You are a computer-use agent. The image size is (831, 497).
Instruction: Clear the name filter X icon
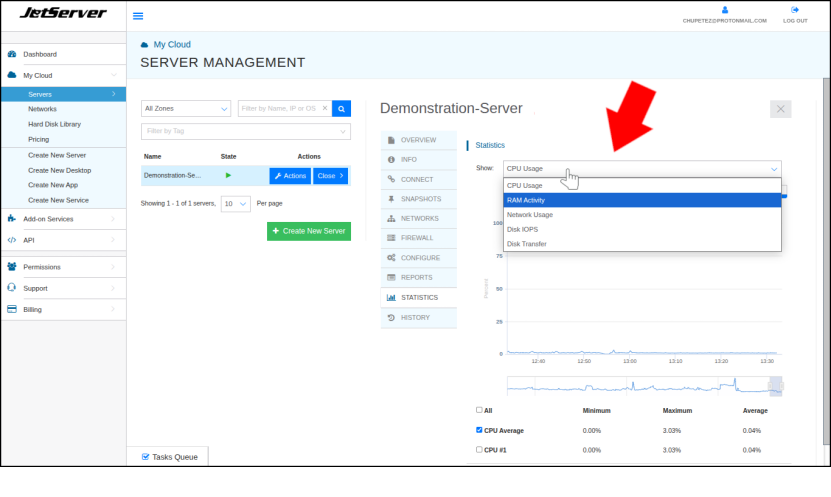click(x=324, y=108)
